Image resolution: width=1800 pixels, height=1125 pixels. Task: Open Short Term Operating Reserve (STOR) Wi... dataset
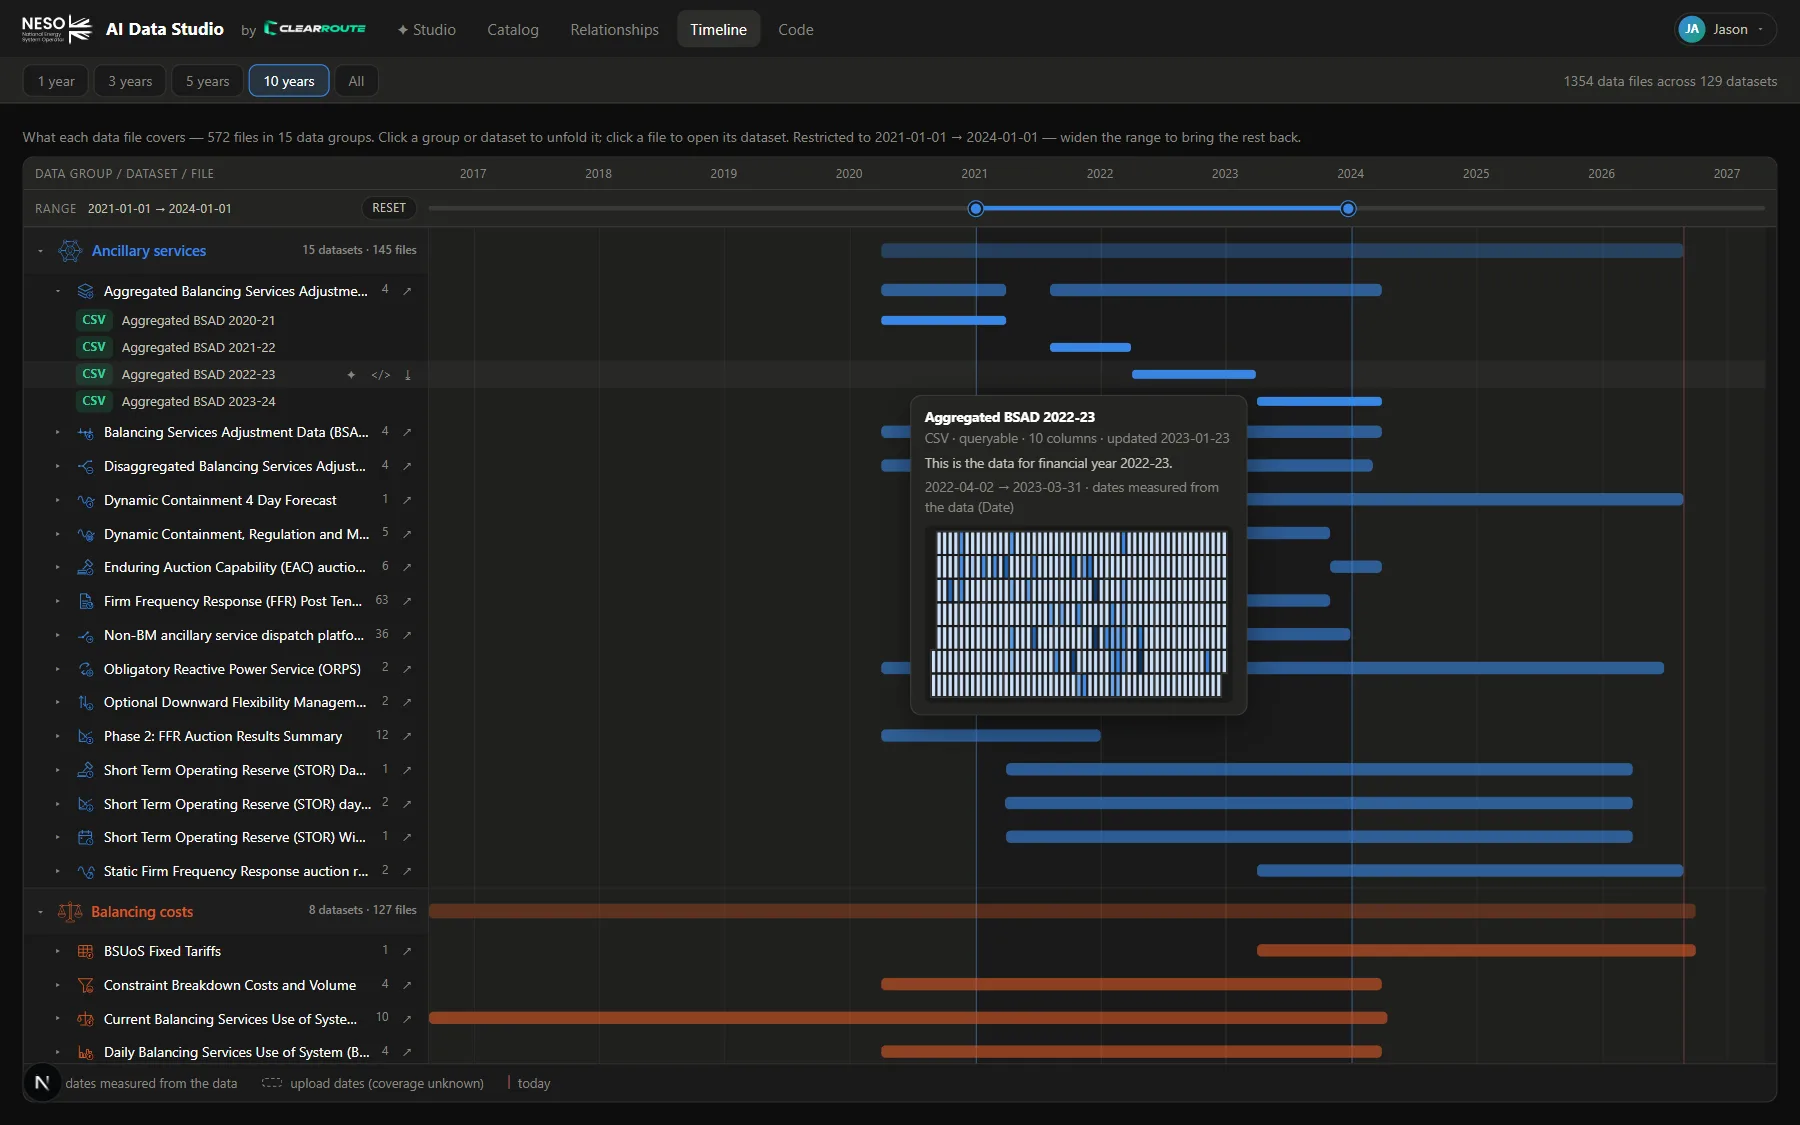coord(235,837)
